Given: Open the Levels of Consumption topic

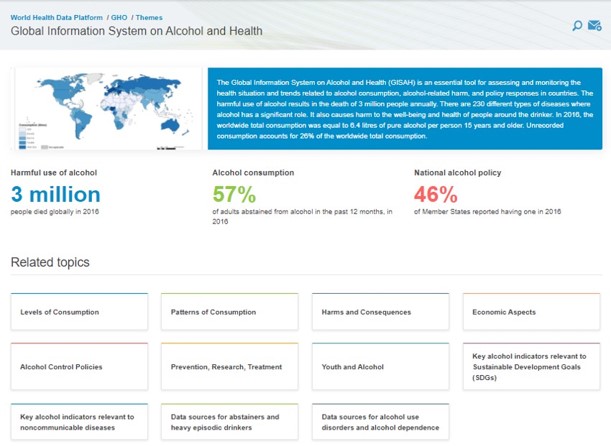Looking at the screenshot, I should pos(79,312).
